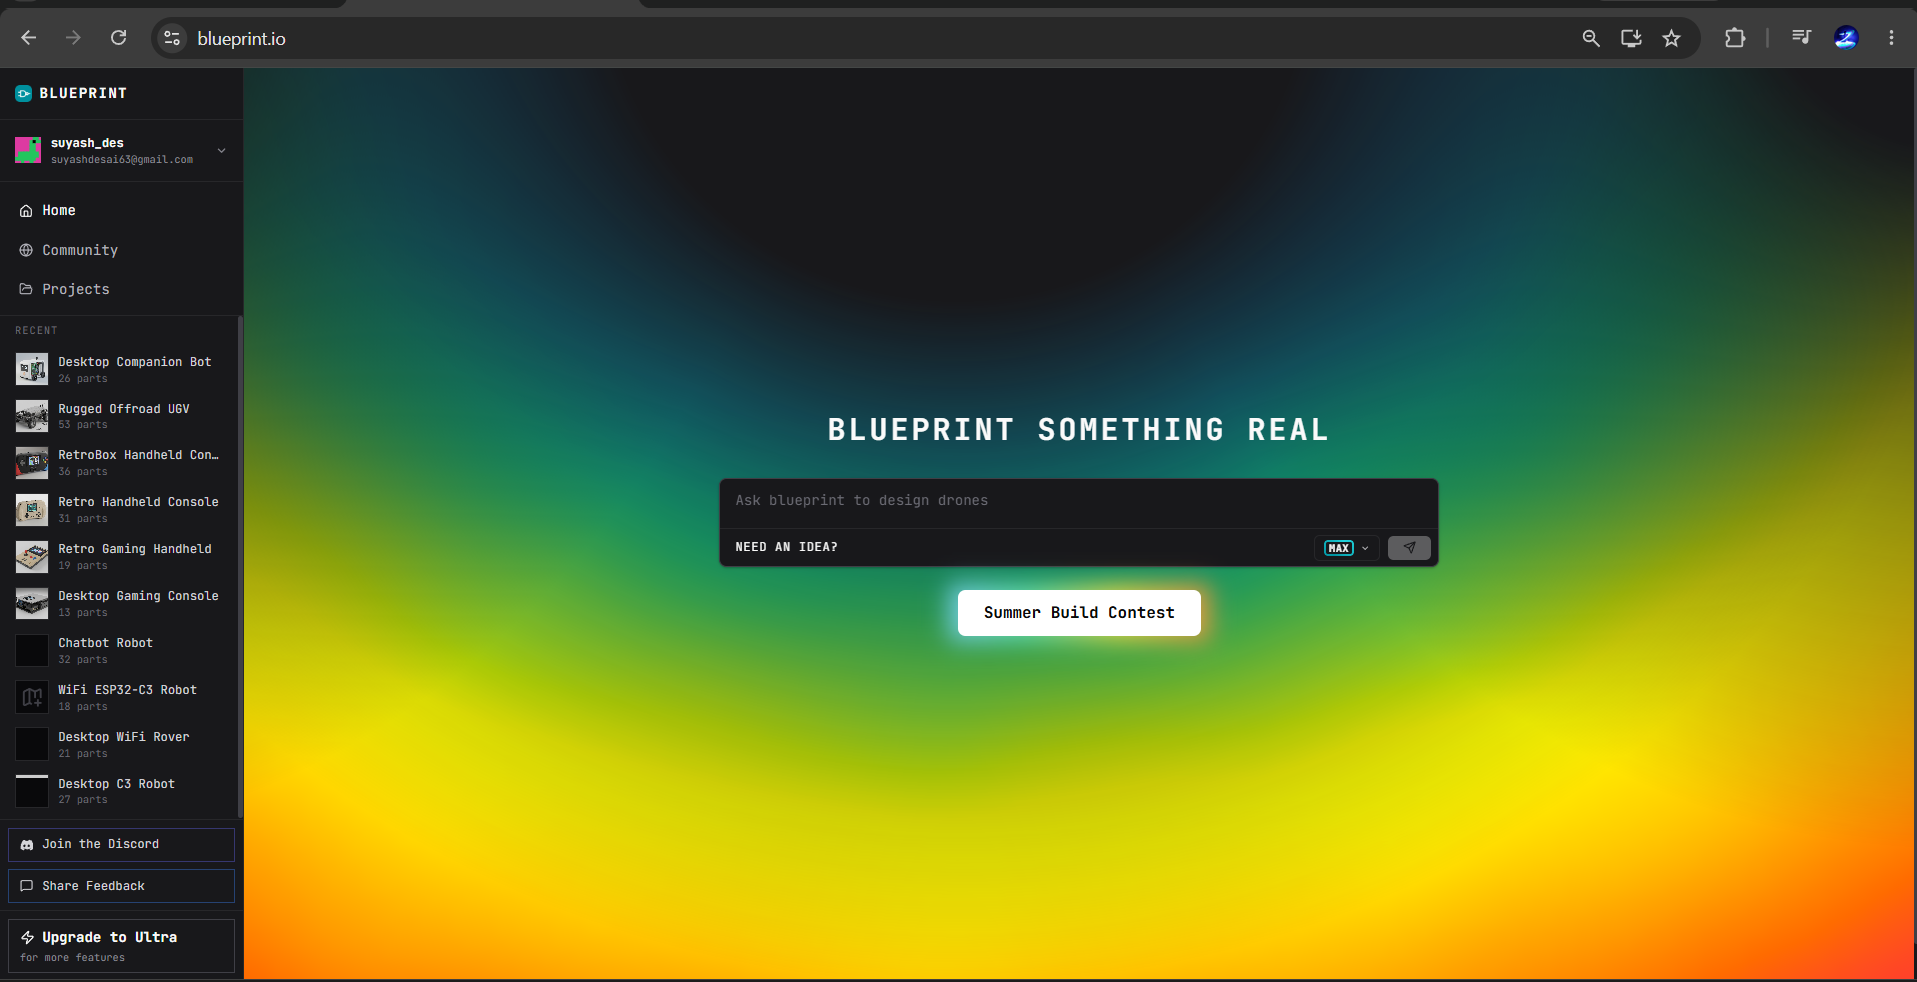Open the Summer Build Contest button

(x=1079, y=613)
